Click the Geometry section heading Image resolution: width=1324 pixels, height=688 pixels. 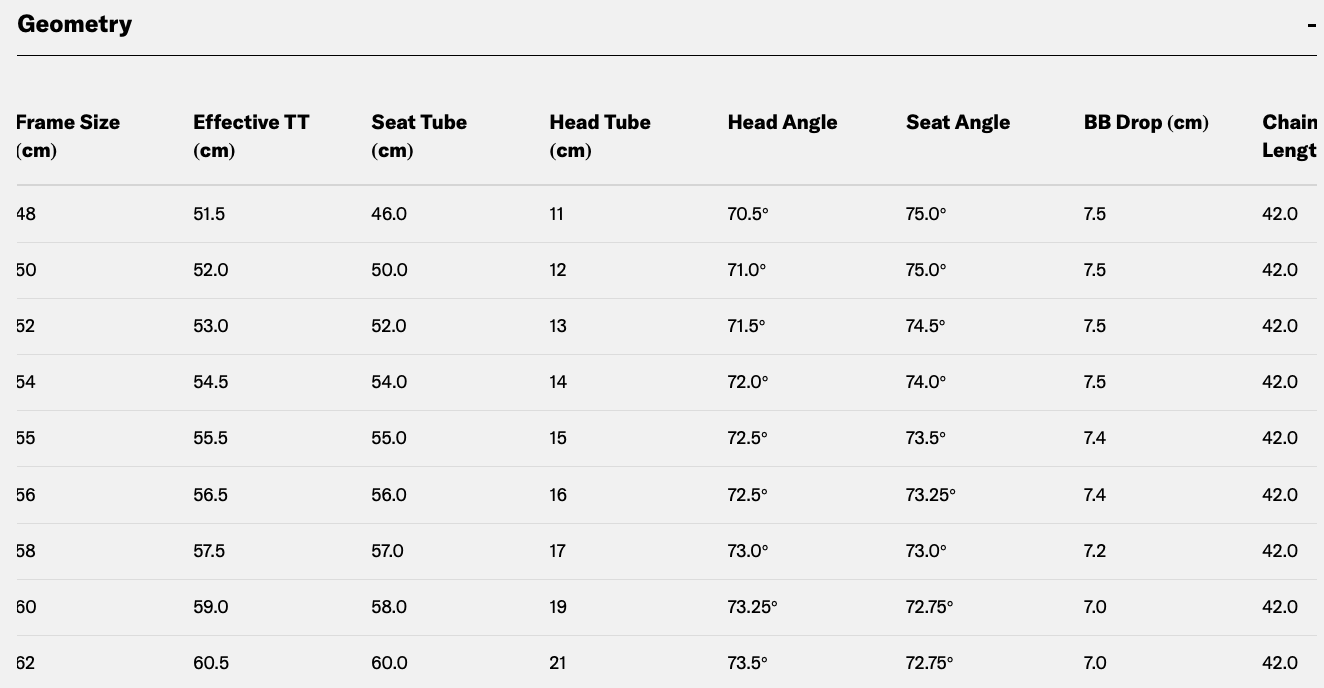click(75, 24)
